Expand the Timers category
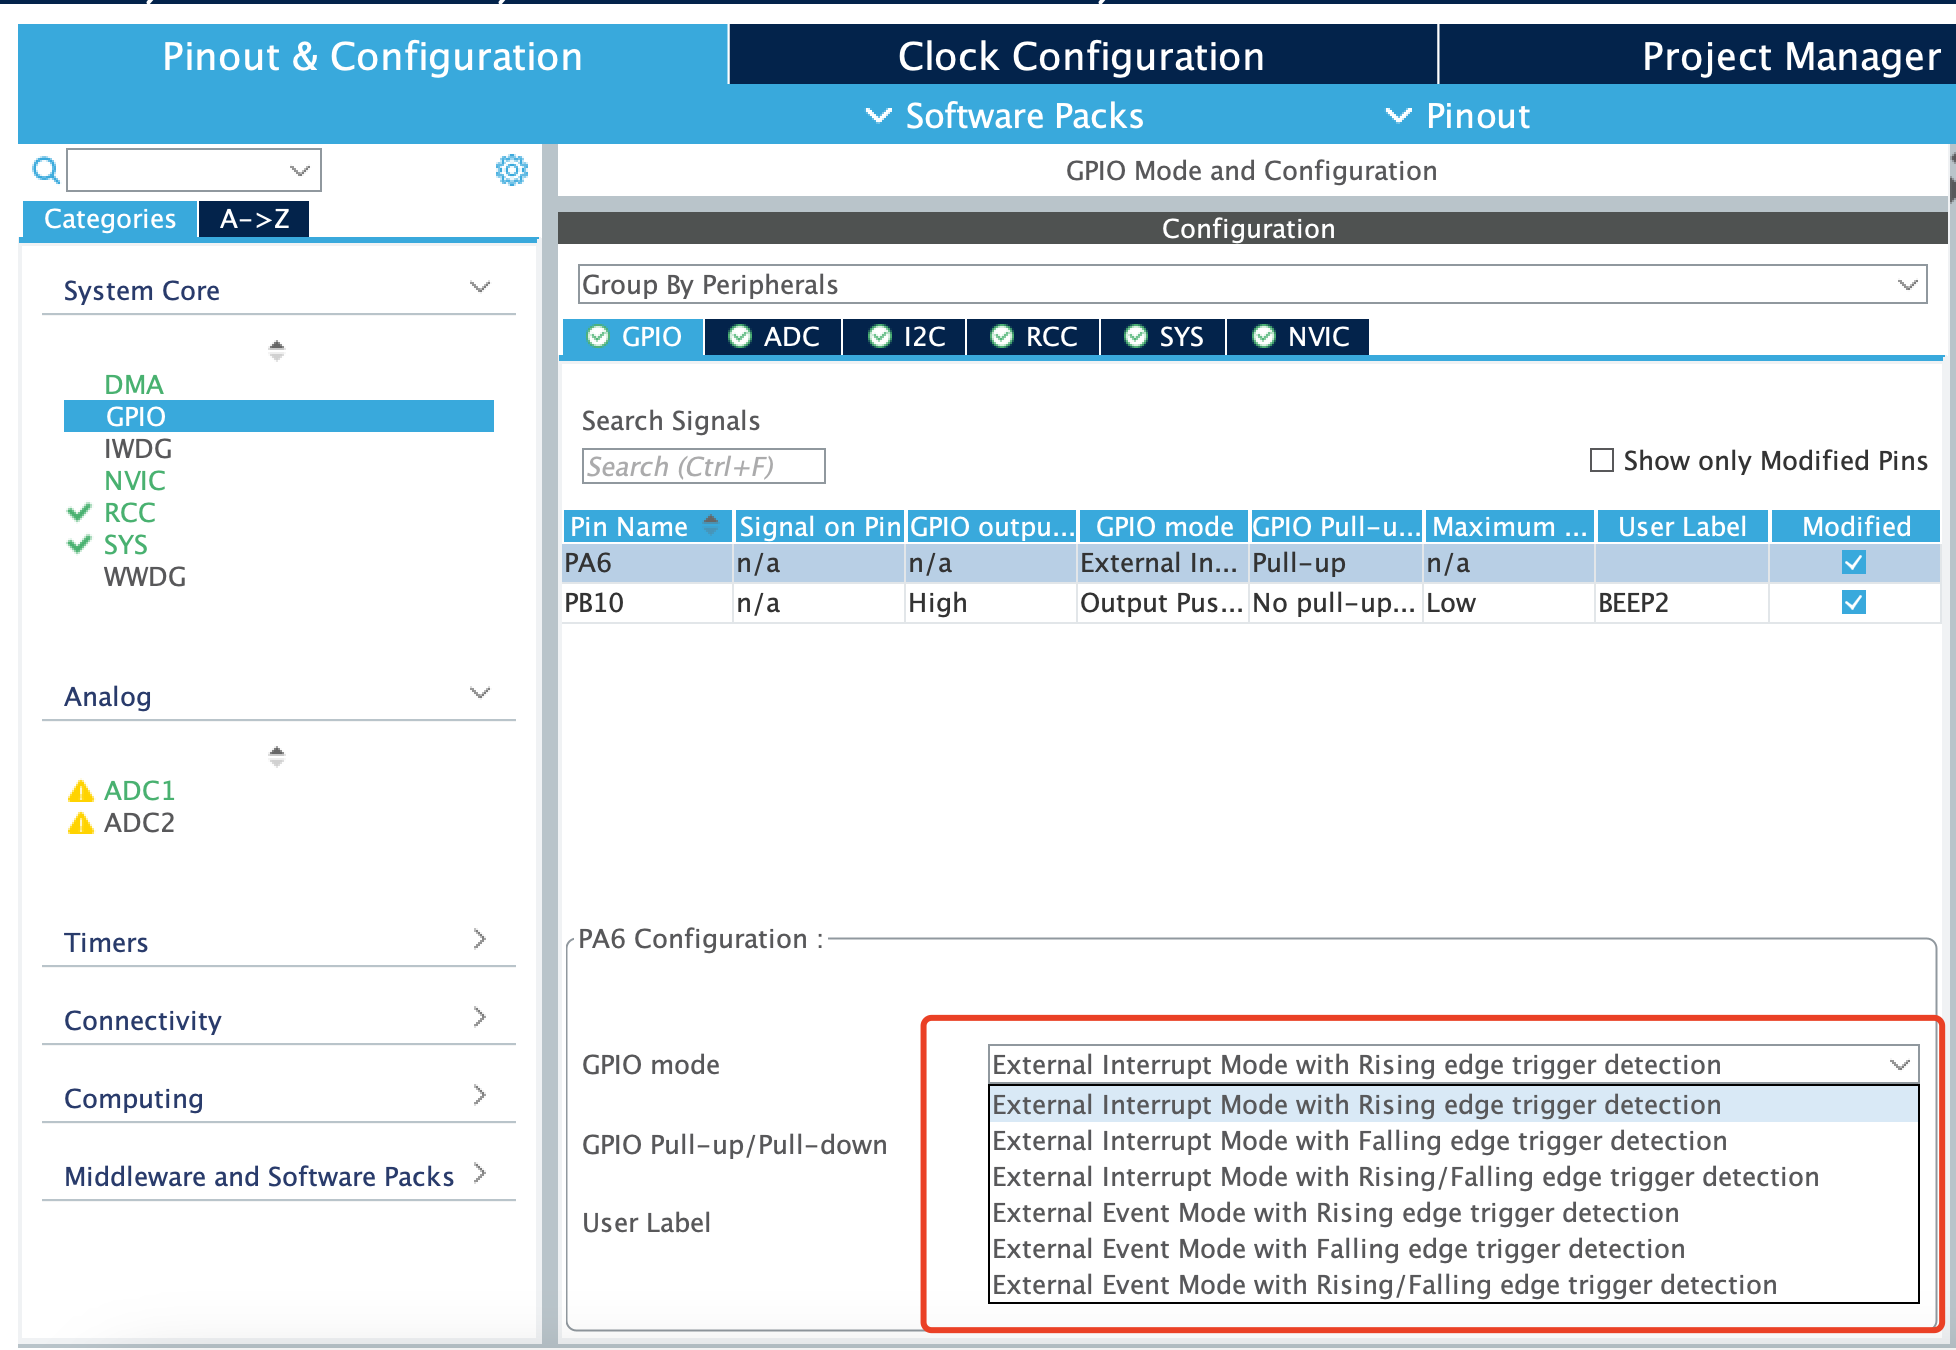1956x1350 pixels. pos(479,939)
